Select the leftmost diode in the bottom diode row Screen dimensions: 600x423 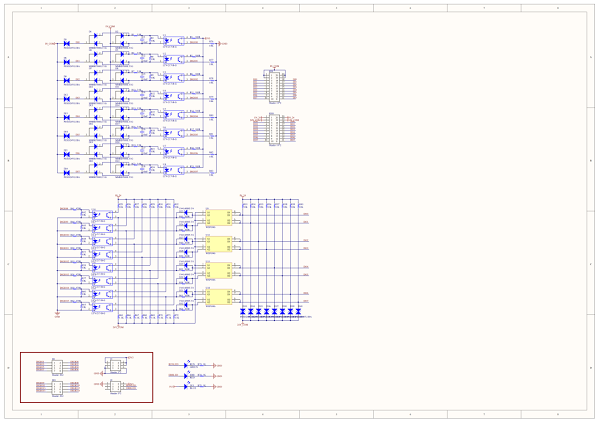pyautogui.click(x=243, y=312)
